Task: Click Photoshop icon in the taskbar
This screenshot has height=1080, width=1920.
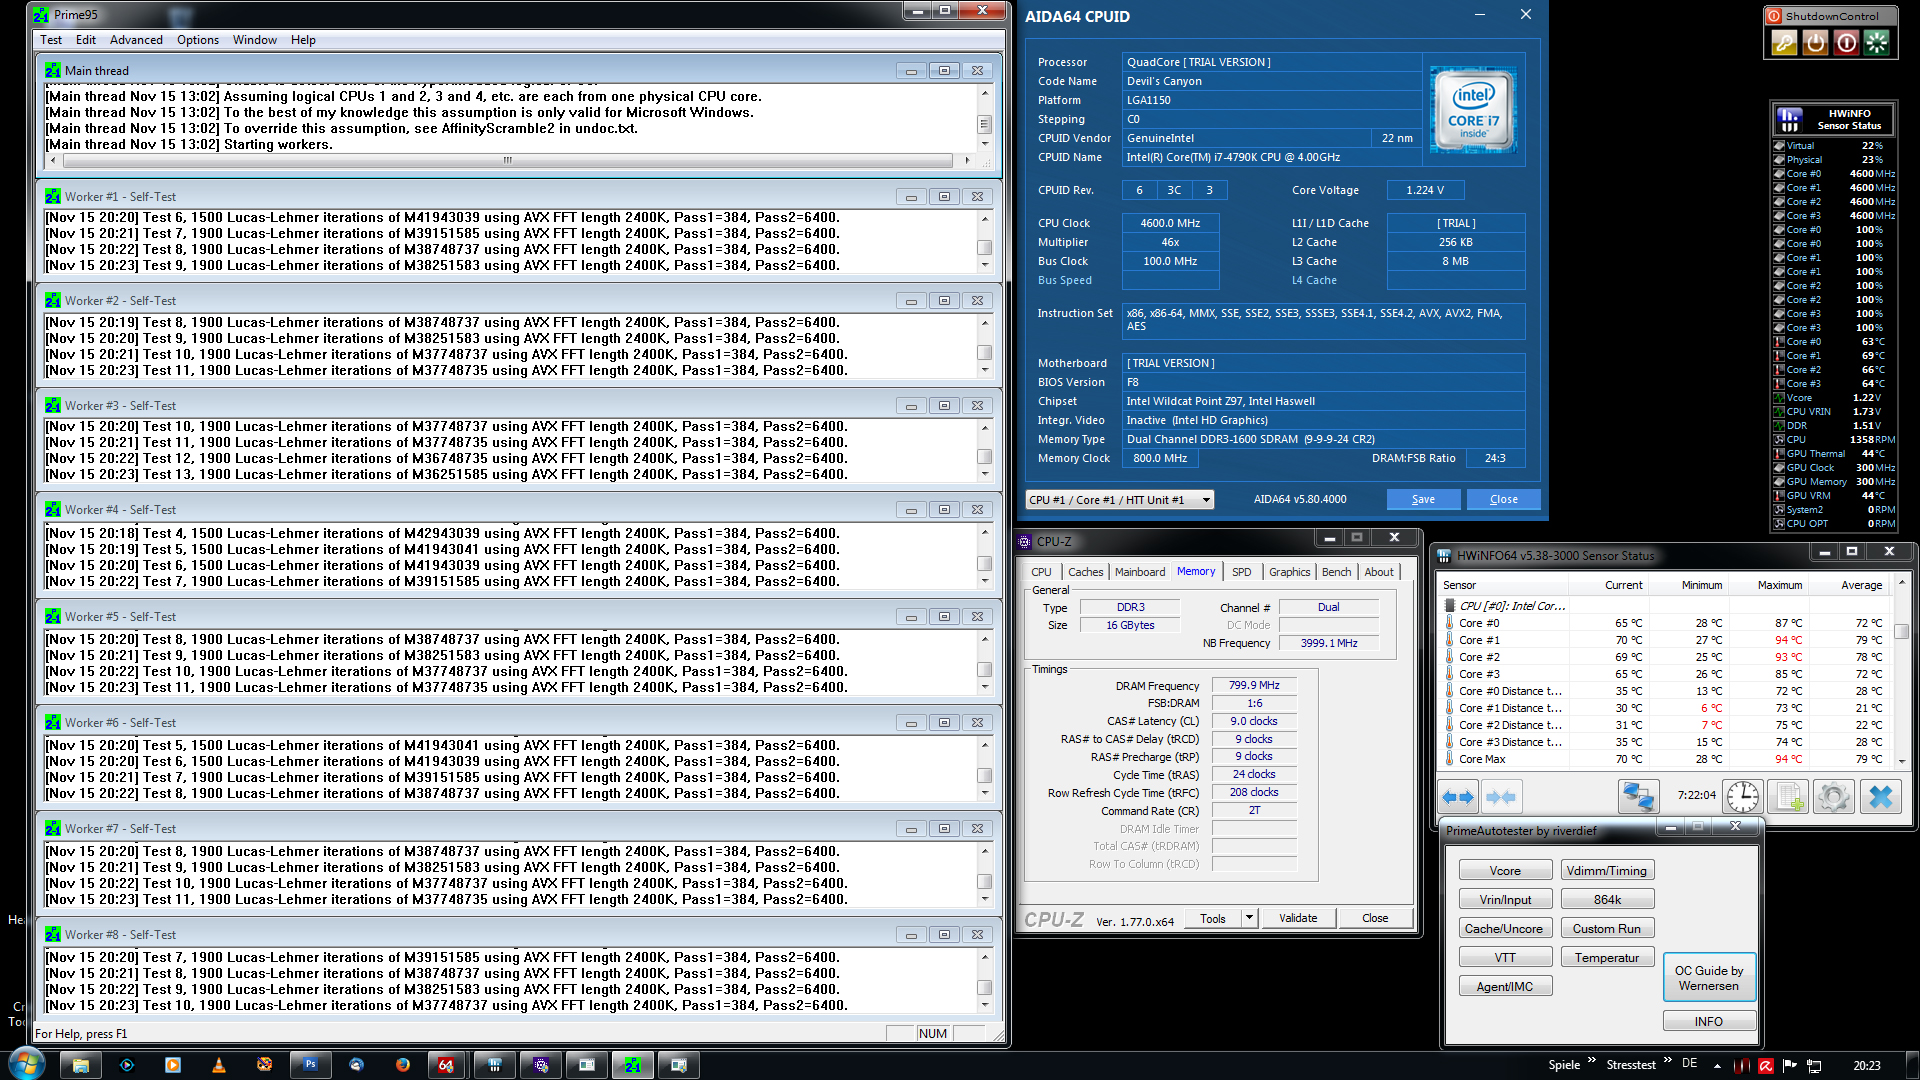Action: pos(310,1065)
